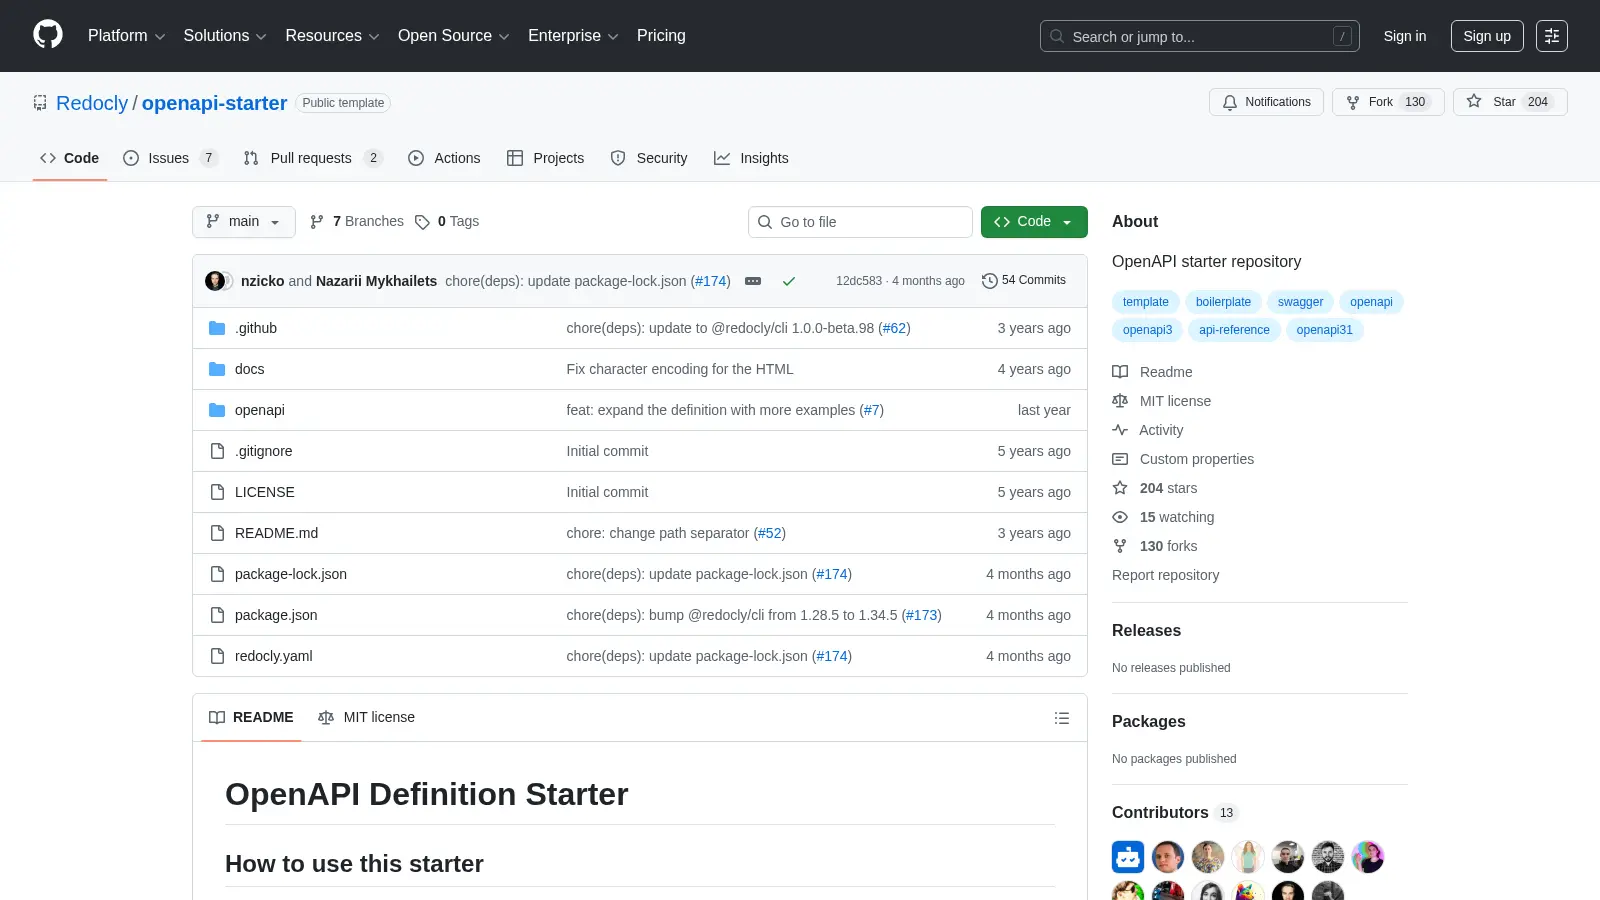
Task: Expand the Platform menu
Action: tap(127, 36)
